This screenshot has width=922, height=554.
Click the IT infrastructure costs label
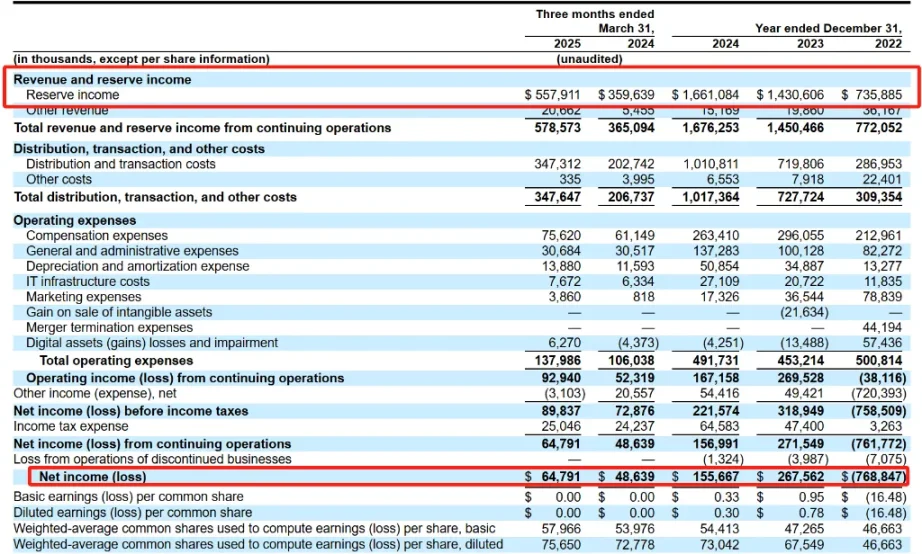88,281
